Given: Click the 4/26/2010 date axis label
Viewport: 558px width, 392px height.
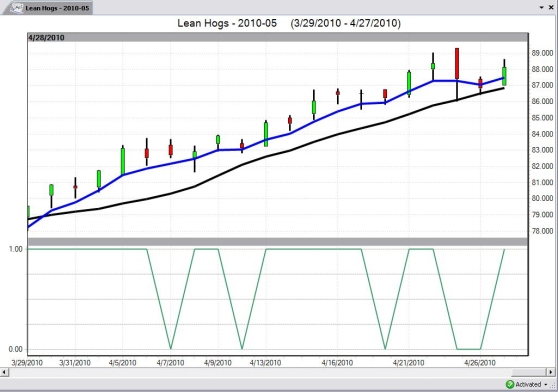Looking at the screenshot, I should [480, 363].
